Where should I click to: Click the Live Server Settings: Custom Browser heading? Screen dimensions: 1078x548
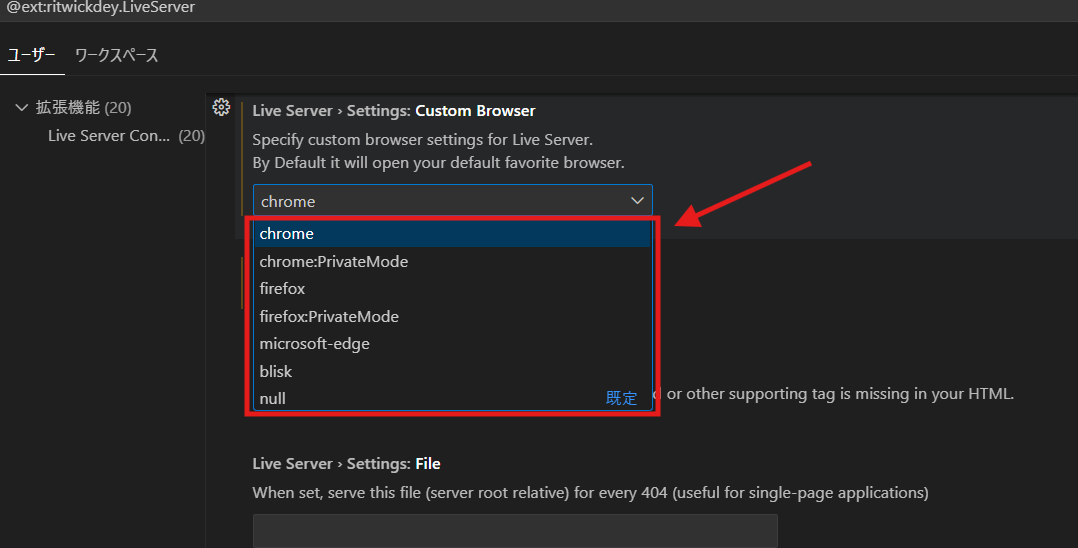click(x=394, y=111)
